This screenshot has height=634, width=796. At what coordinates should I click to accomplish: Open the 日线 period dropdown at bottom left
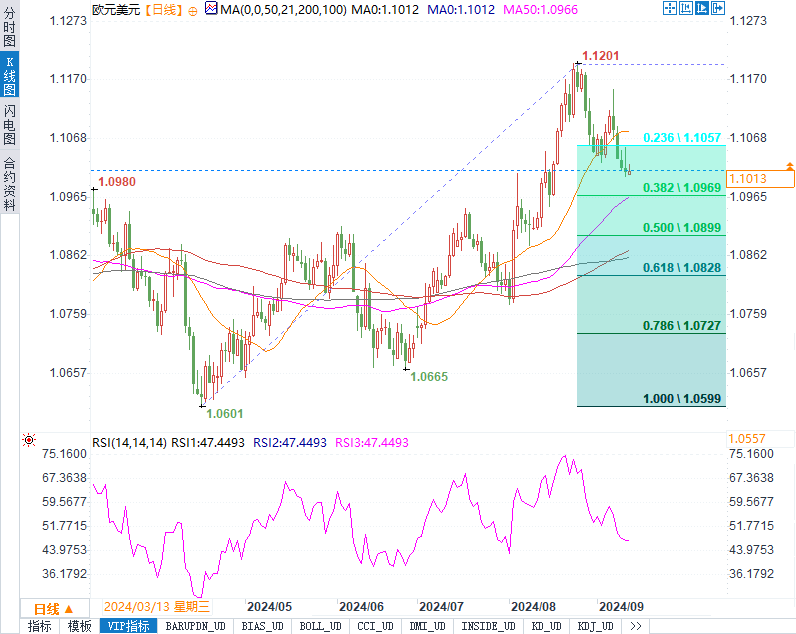click(x=54, y=608)
